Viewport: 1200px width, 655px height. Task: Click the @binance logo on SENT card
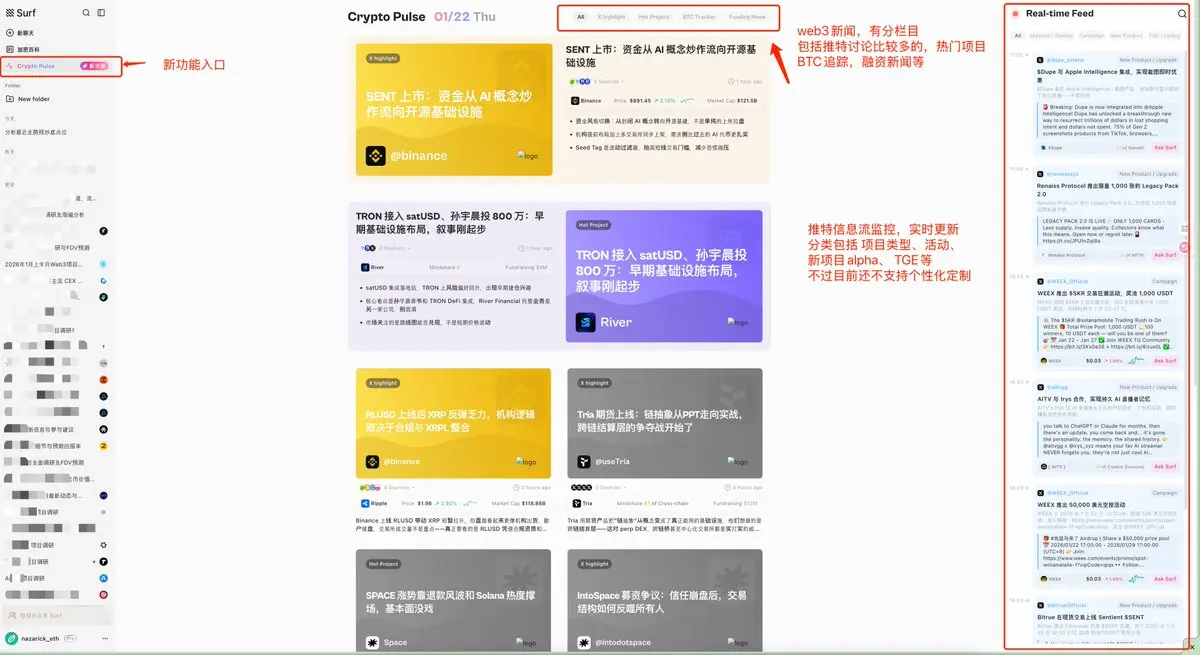coord(375,156)
